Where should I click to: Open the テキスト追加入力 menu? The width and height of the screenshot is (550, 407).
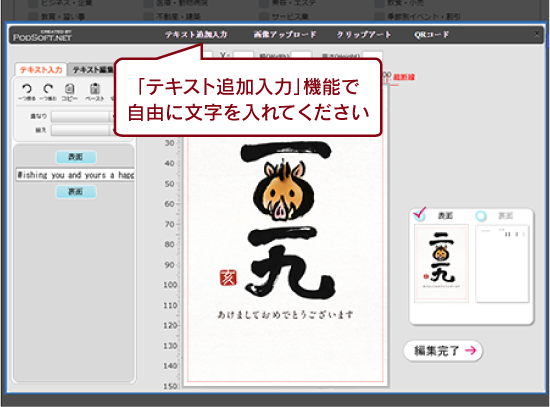pos(196,34)
